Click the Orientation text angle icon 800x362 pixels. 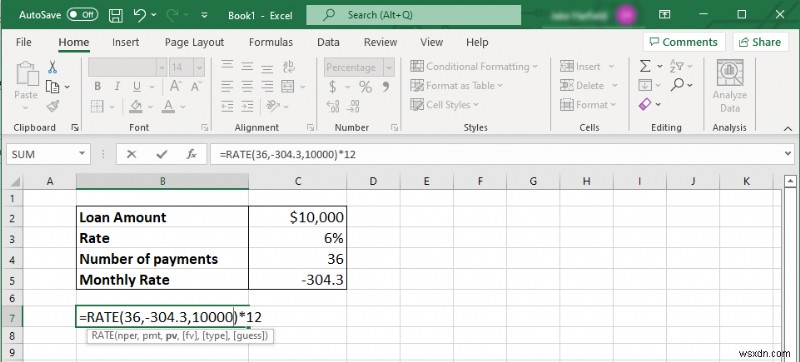coord(273,106)
